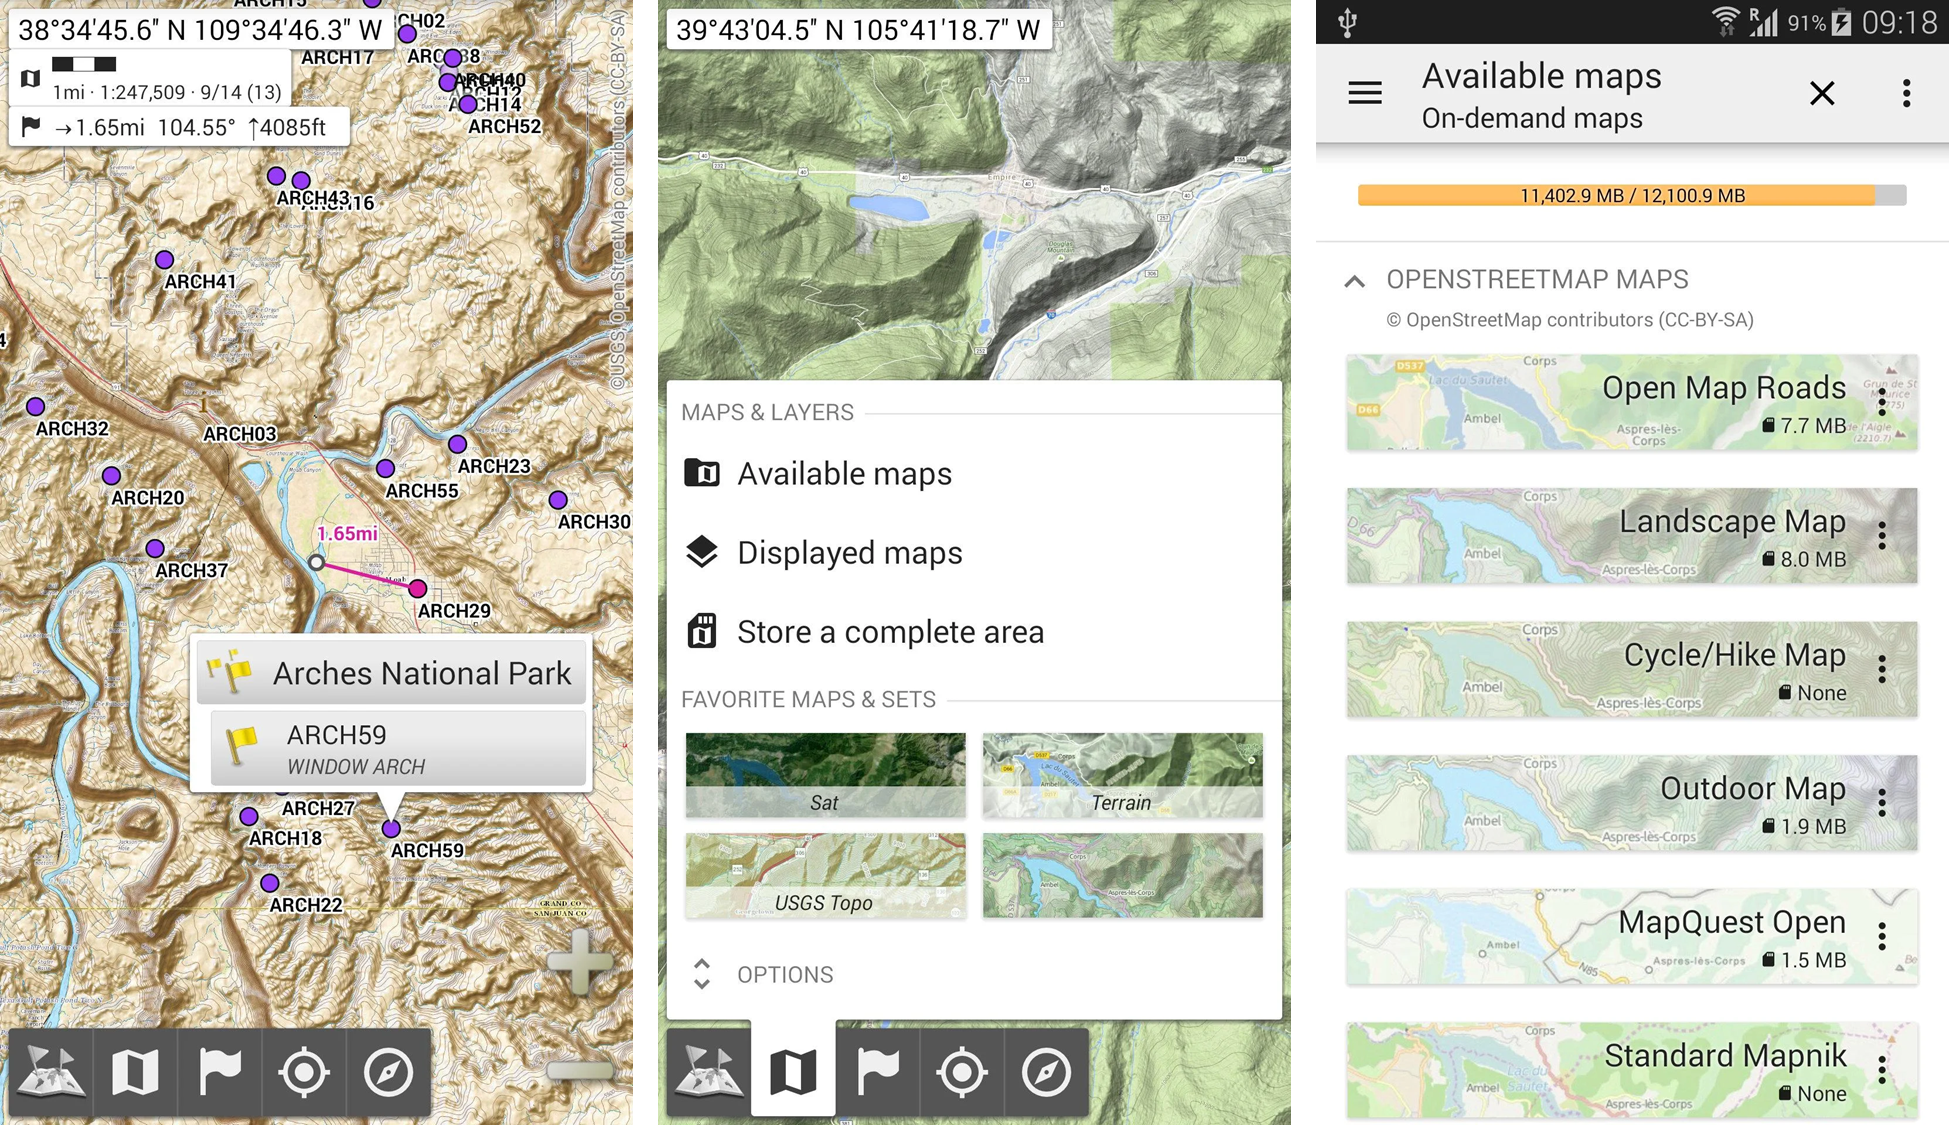Tap the ARCH37 waypoint marker
Viewport: 1949px width, 1125px height.
tap(155, 549)
